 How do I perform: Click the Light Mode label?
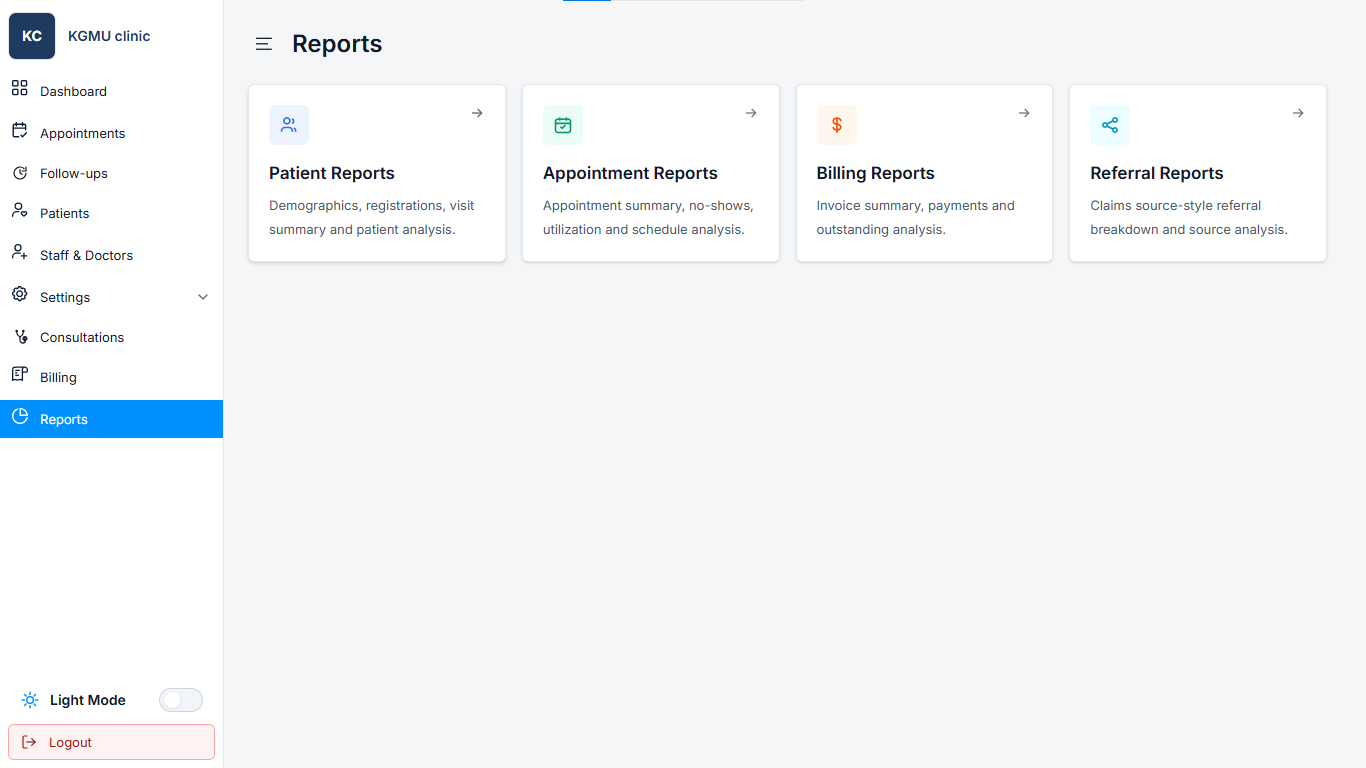(x=88, y=700)
